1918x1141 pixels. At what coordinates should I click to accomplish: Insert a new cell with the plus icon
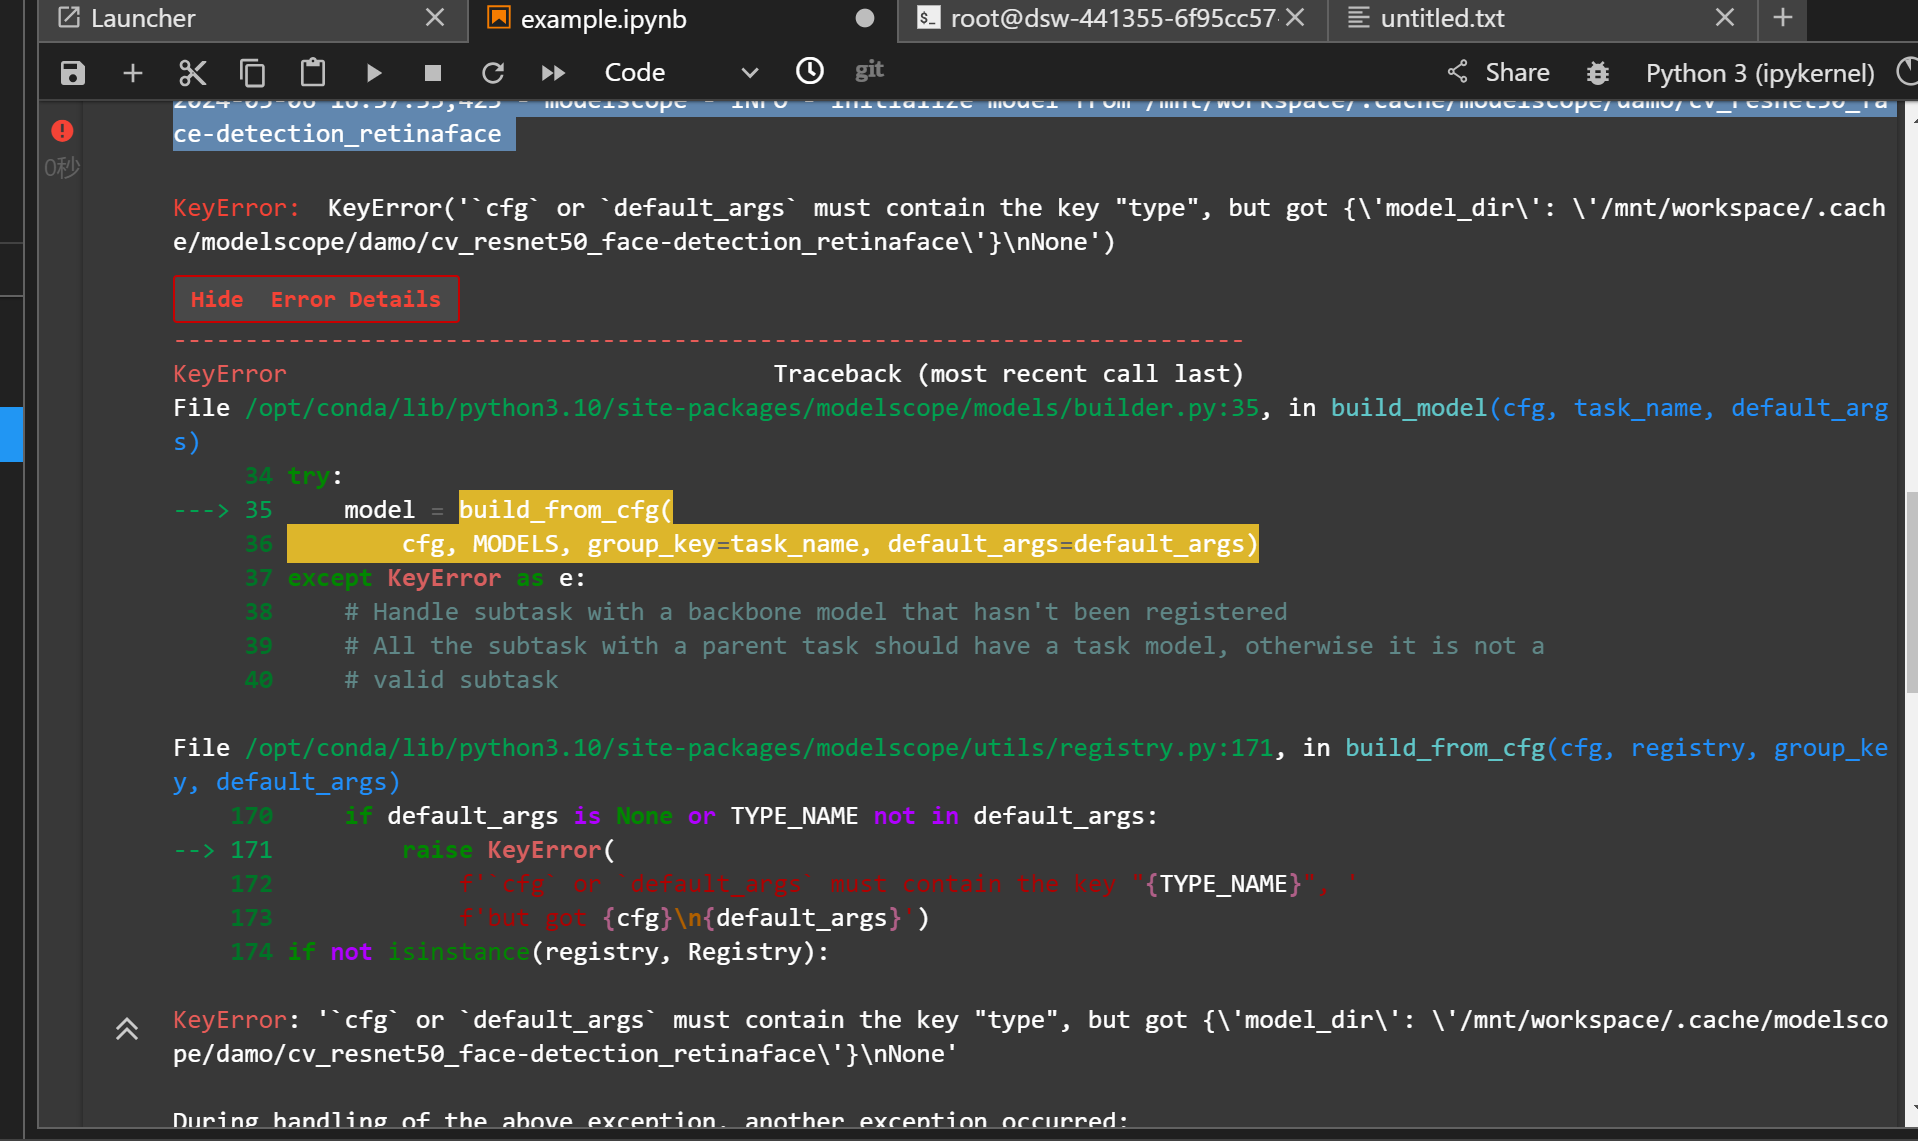[133, 73]
